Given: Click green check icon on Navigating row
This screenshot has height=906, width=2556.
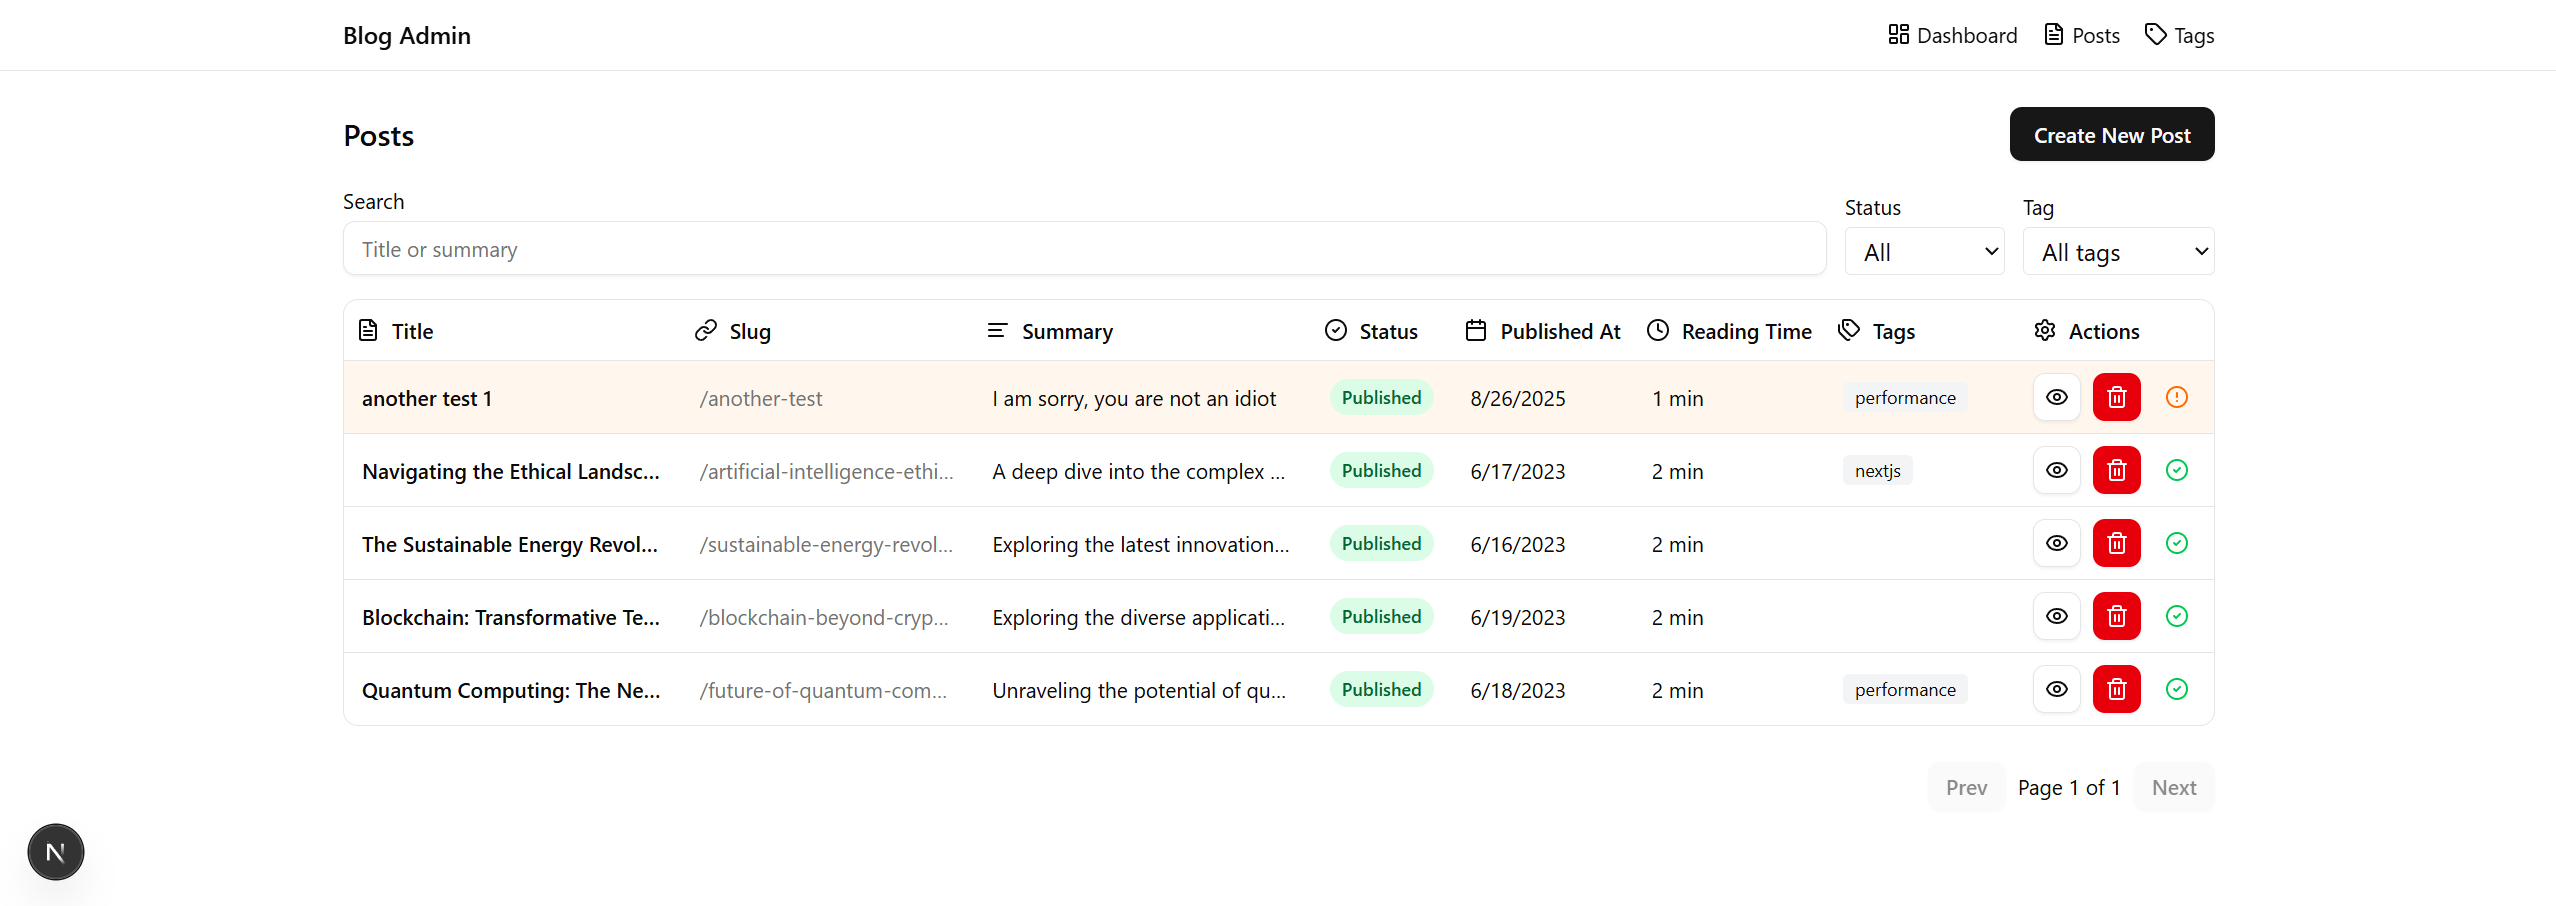Looking at the screenshot, I should (x=2176, y=470).
